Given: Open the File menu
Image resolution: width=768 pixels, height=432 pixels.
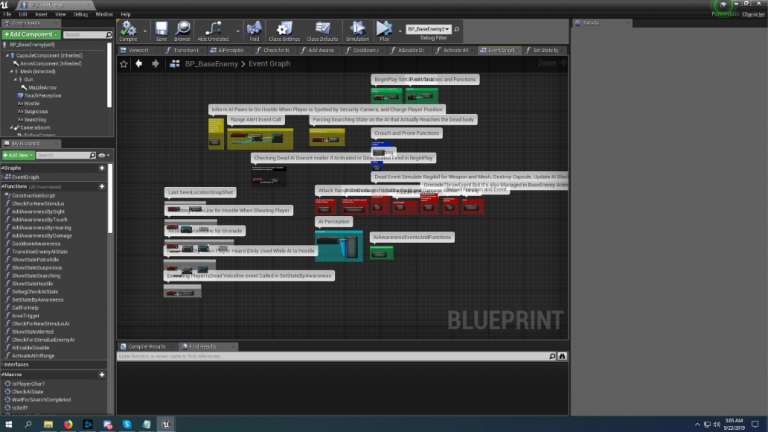Looking at the screenshot, I should [7, 15].
